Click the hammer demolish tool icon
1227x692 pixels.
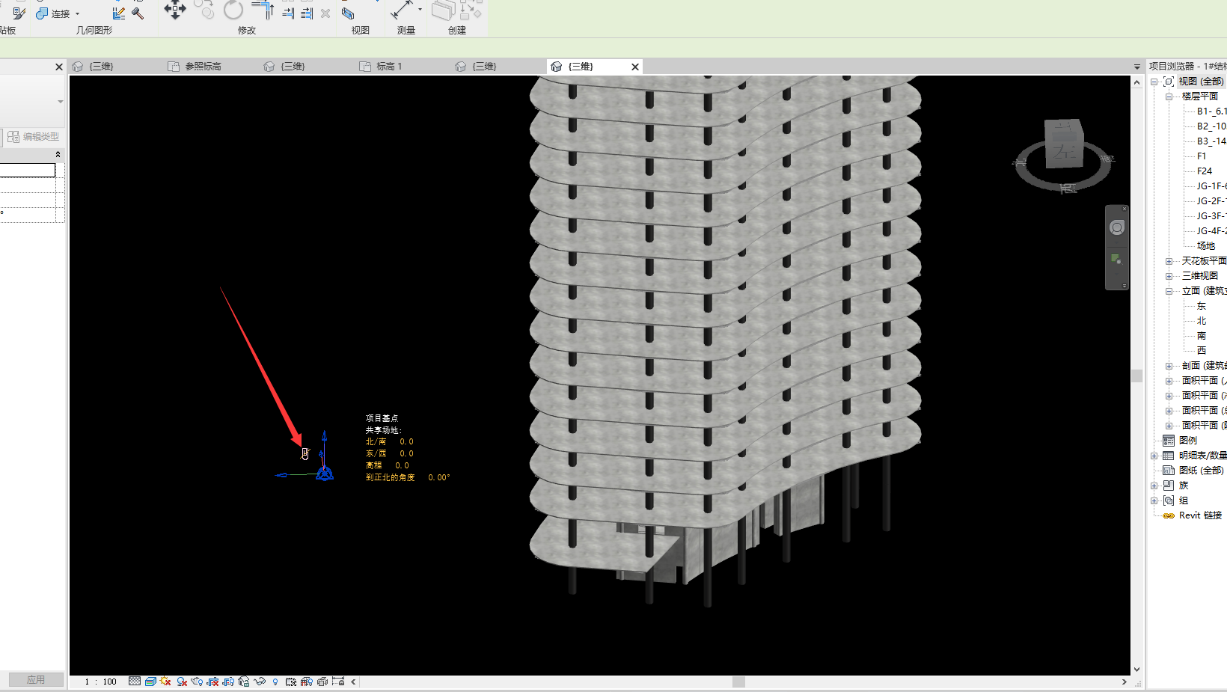tap(138, 13)
